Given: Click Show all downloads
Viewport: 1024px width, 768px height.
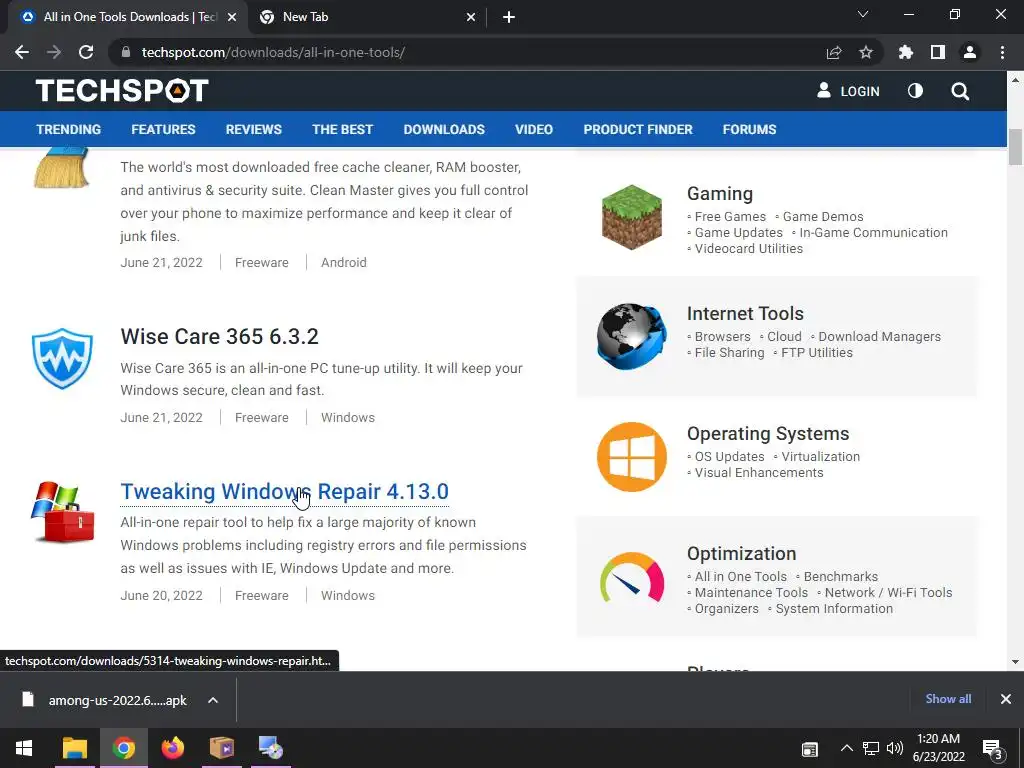Looking at the screenshot, I should (x=948, y=699).
